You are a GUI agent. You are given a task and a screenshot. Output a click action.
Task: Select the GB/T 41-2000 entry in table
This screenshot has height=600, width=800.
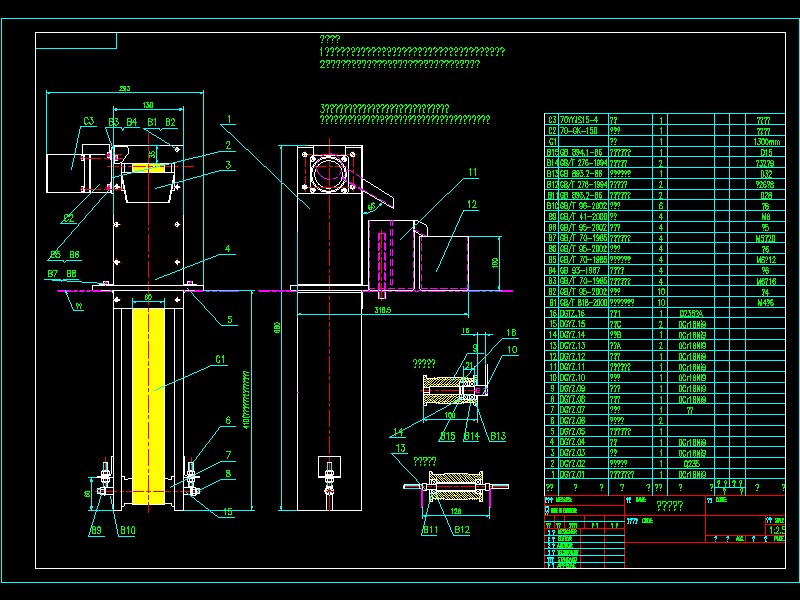coord(583,217)
